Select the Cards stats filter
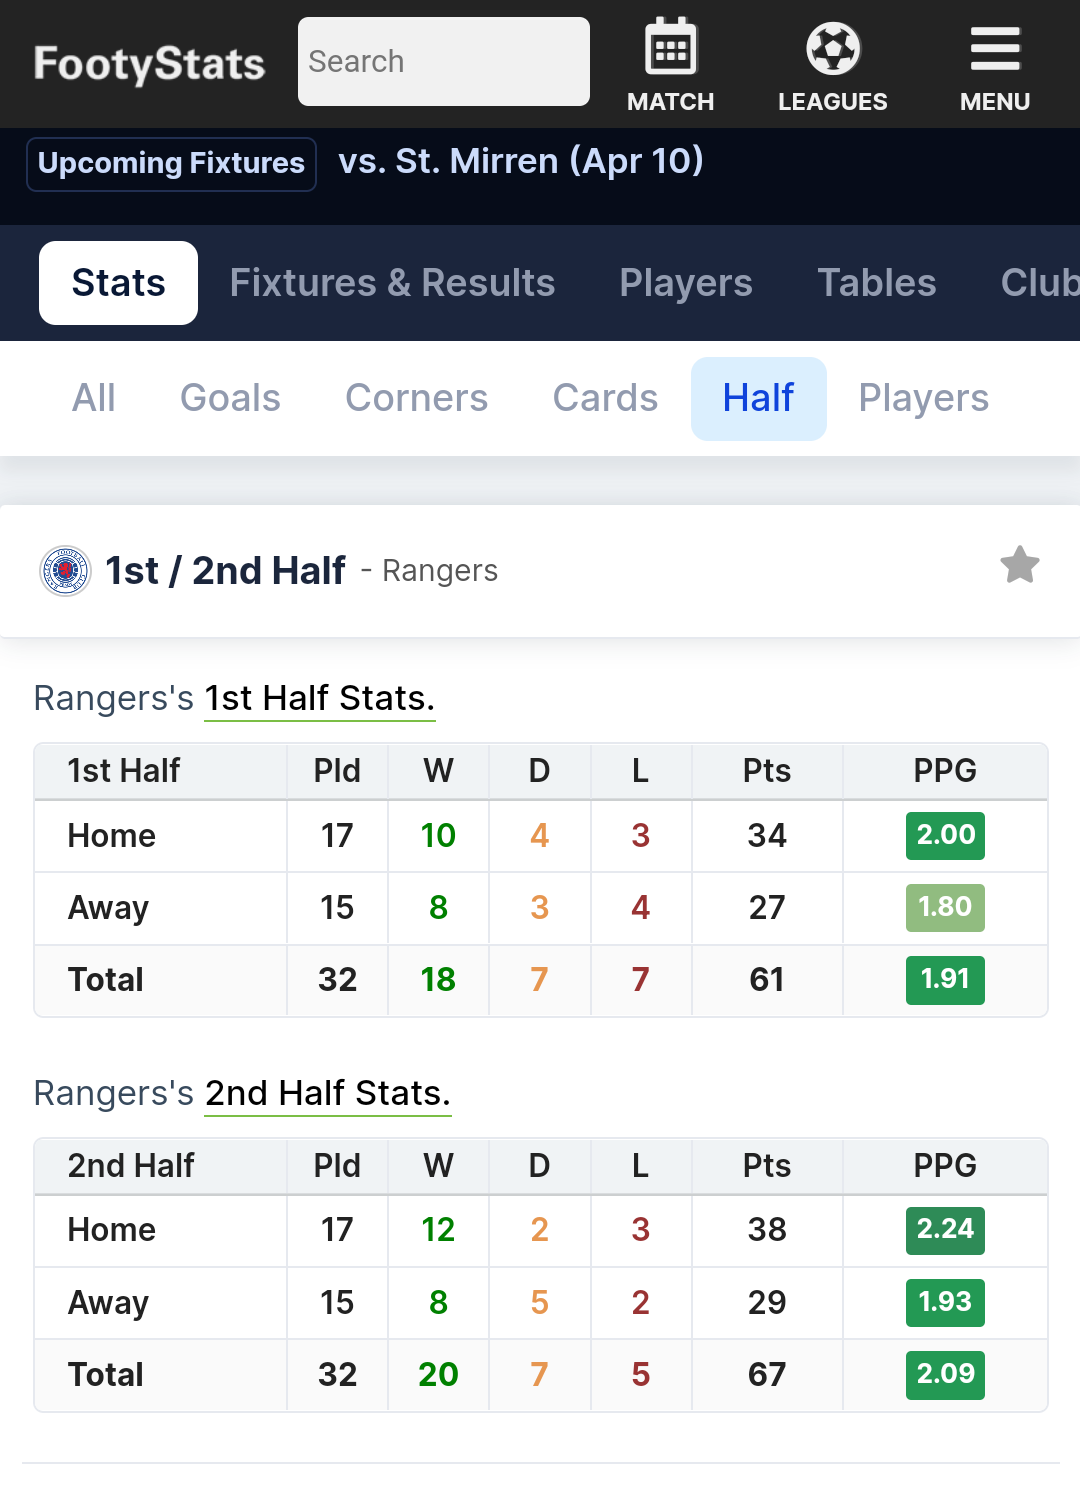Image resolution: width=1080 pixels, height=1488 pixels. point(605,398)
